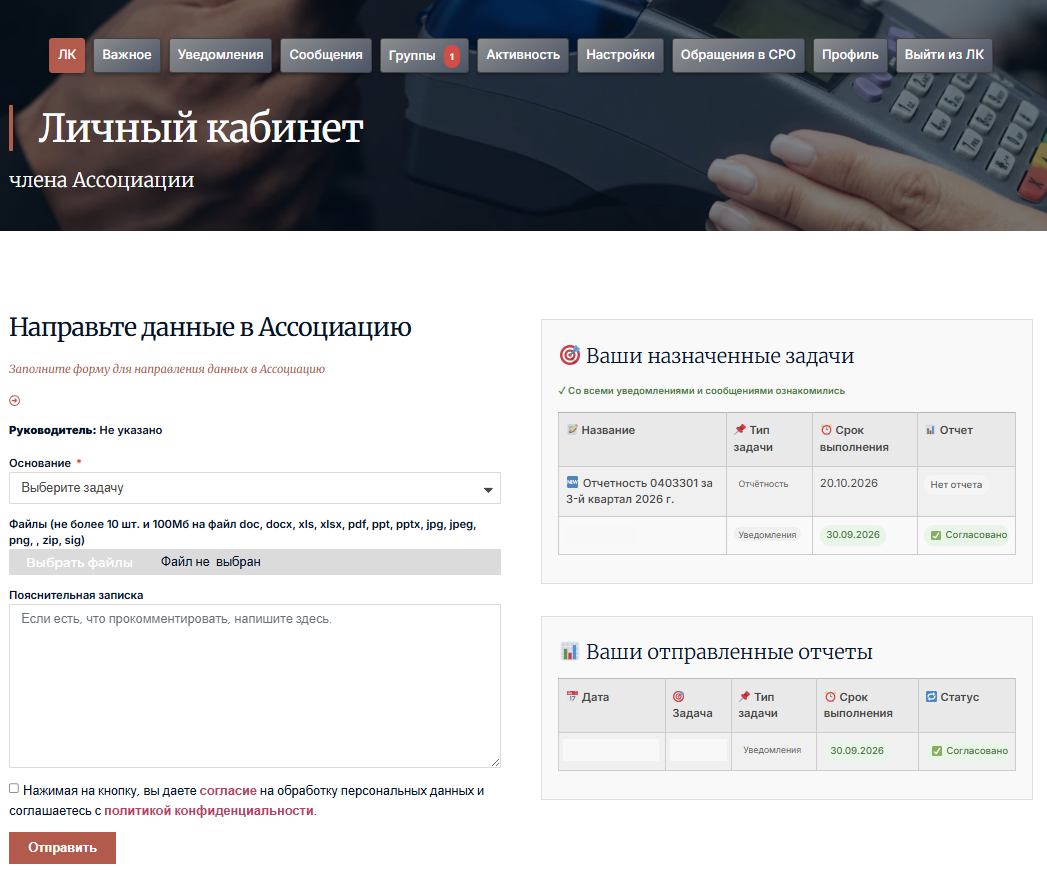This screenshot has height=870, width=1047.
Task: Click Выйти из ЛК button
Action: point(944,55)
